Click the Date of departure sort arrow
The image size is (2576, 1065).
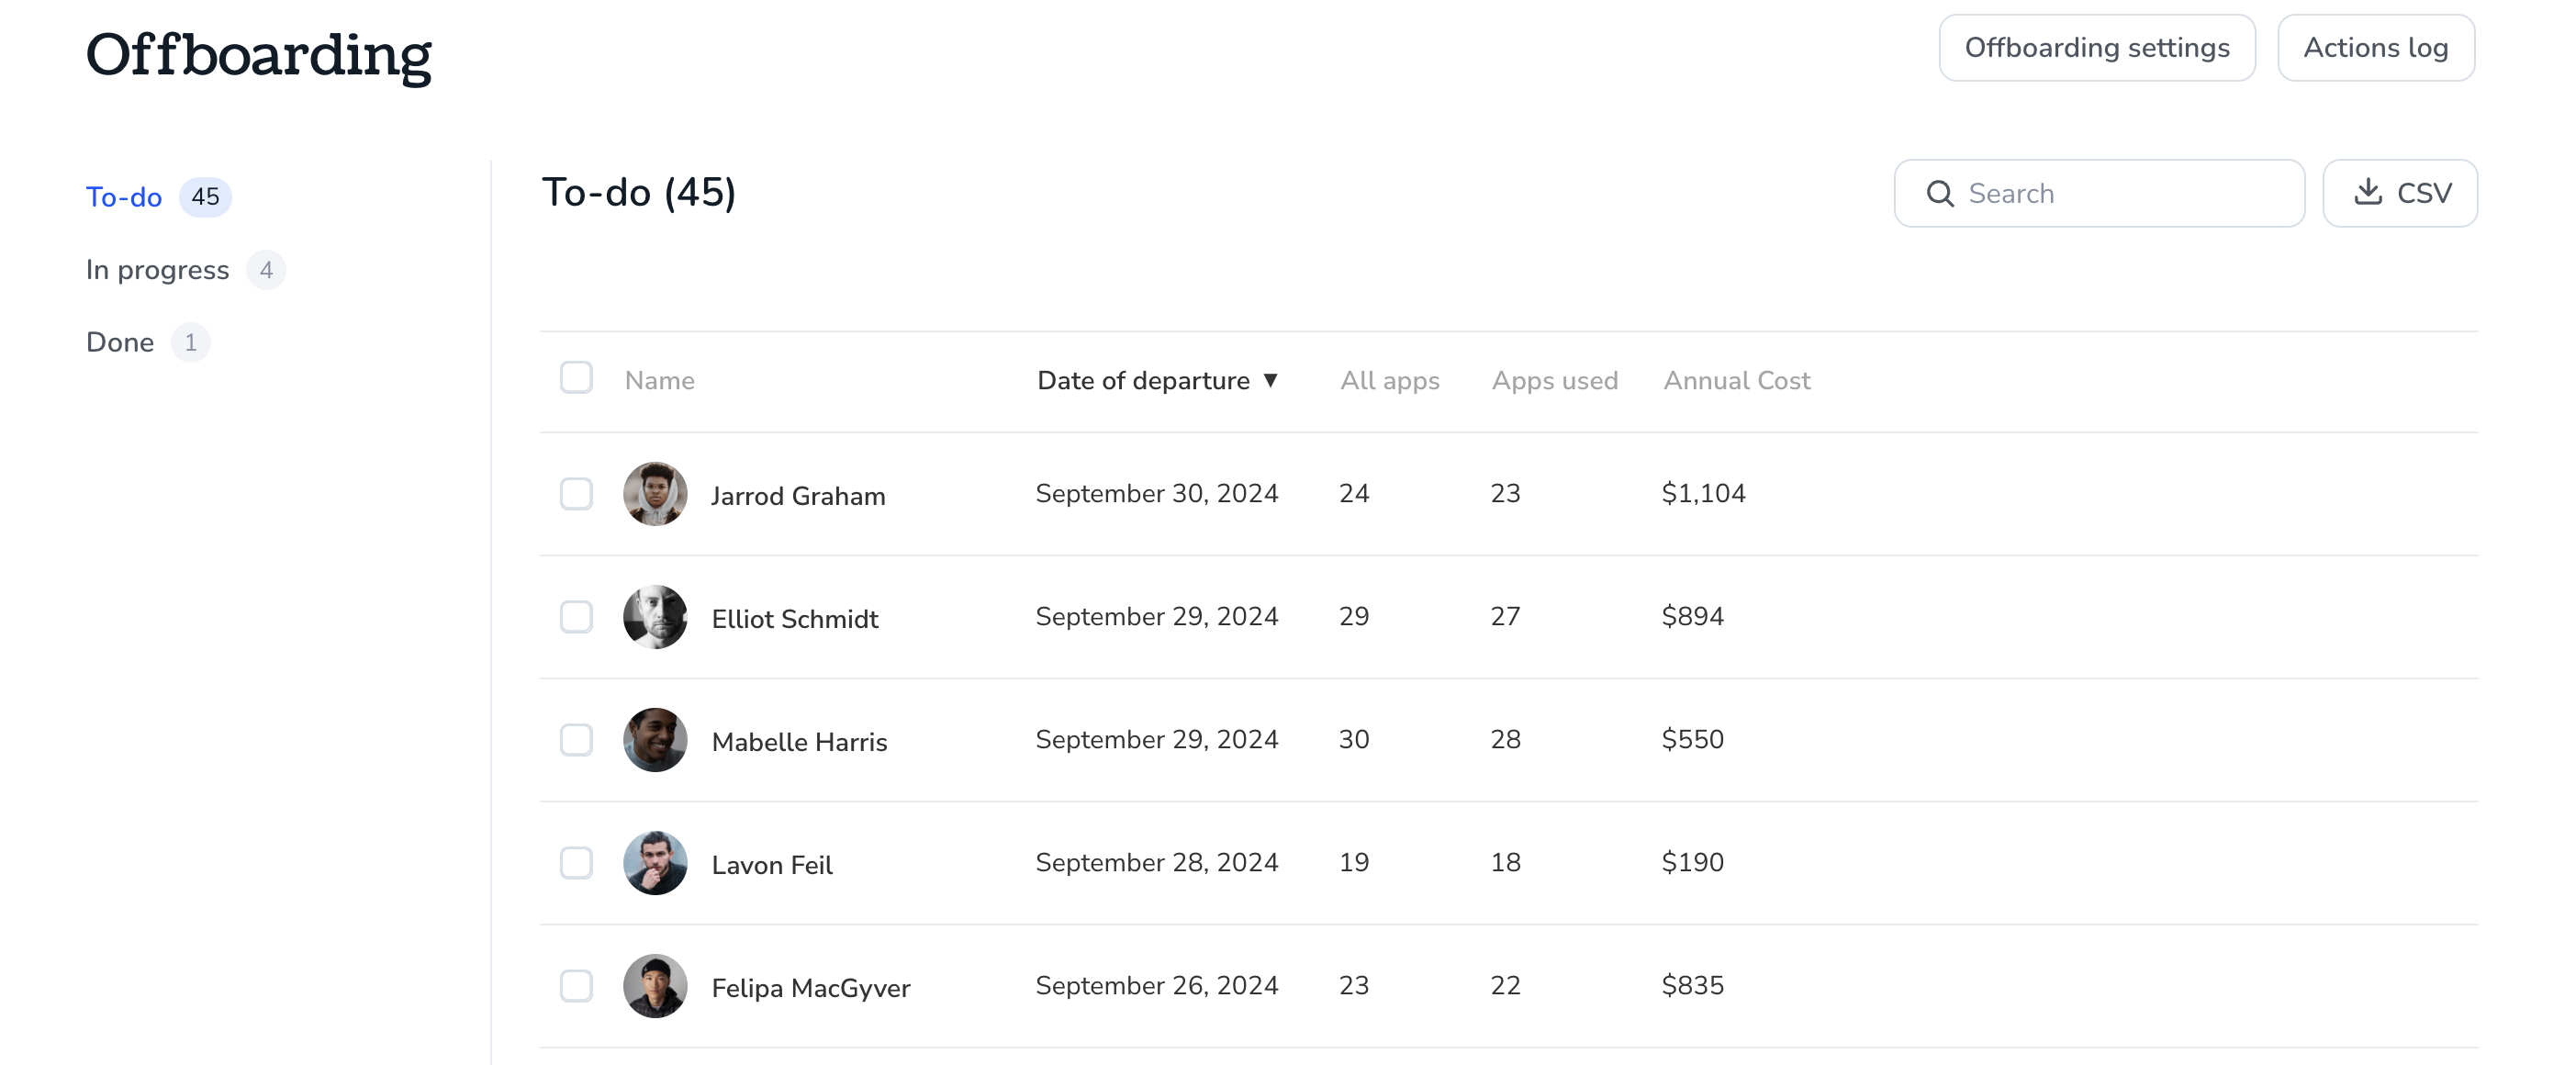click(x=1270, y=381)
